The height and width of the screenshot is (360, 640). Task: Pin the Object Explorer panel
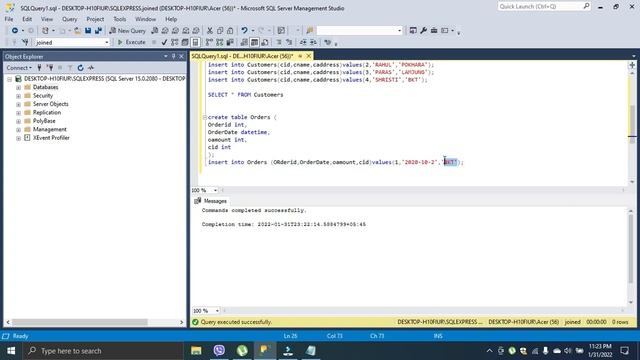tap(173, 56)
